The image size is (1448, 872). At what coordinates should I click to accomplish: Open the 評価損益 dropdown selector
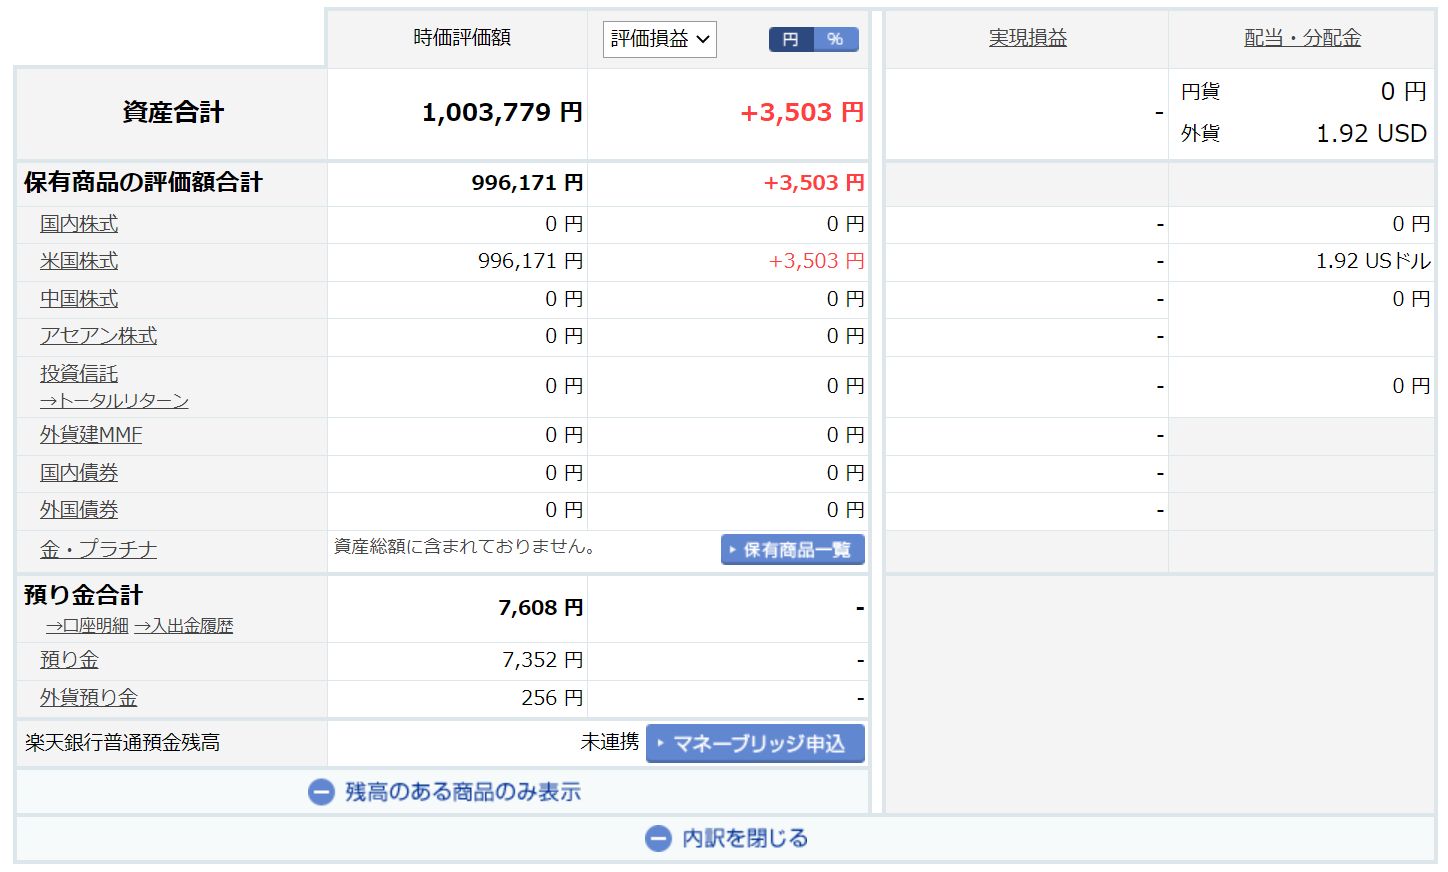point(659,39)
